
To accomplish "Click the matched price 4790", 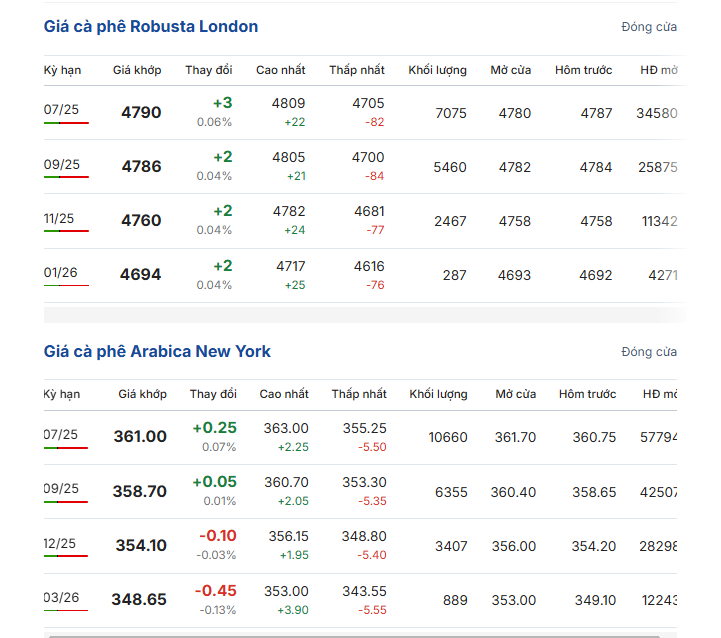I will [x=141, y=112].
